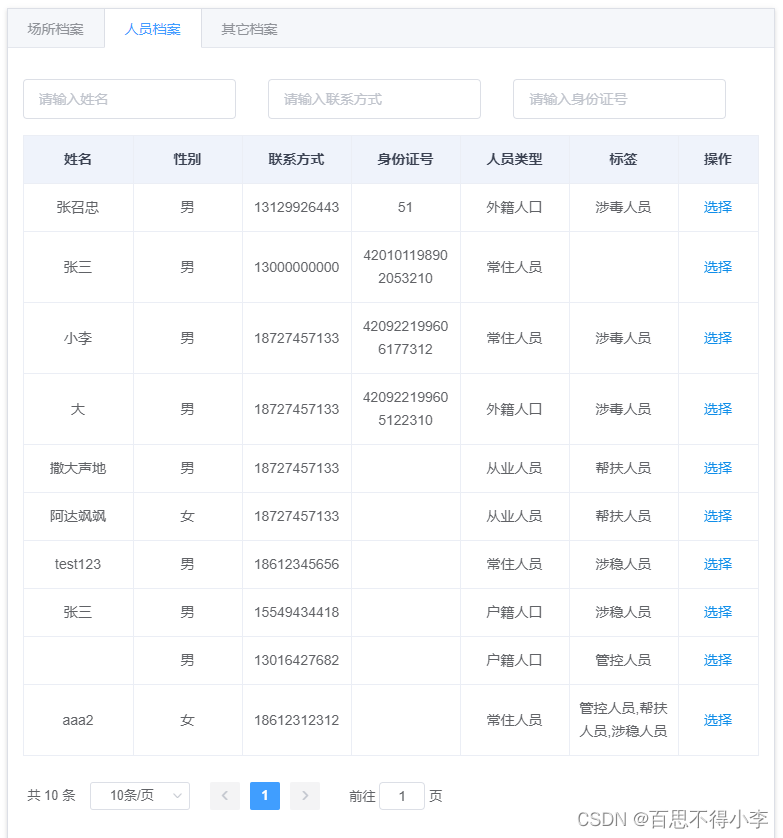Image resolution: width=783 pixels, height=838 pixels.
Task: Click the name cell 撒大声地
Action: (x=78, y=468)
